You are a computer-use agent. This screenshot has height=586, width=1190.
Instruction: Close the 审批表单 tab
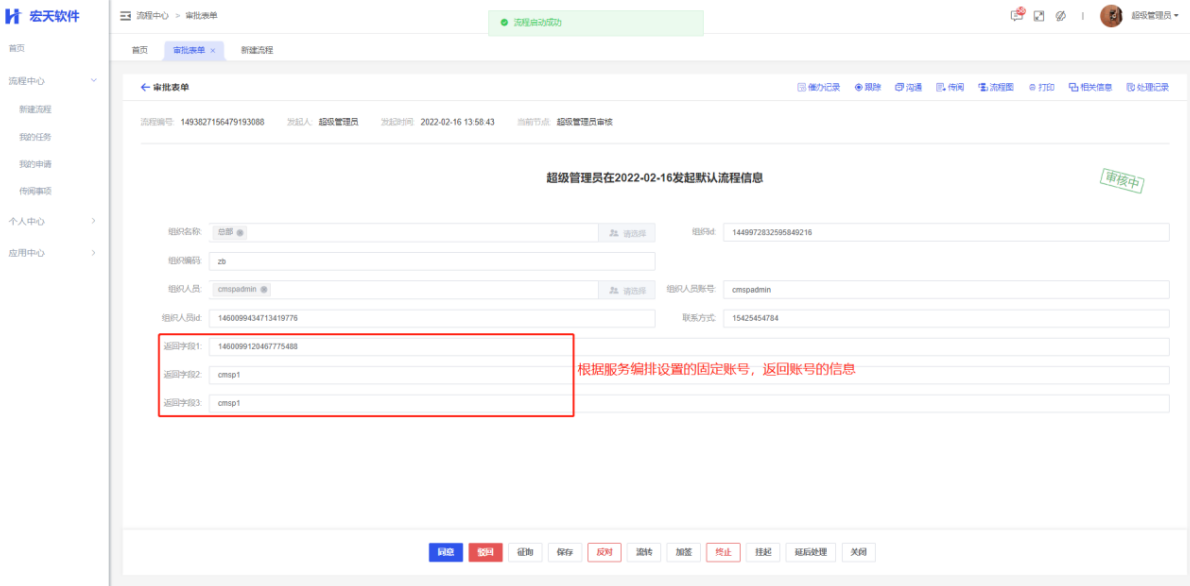(x=213, y=50)
